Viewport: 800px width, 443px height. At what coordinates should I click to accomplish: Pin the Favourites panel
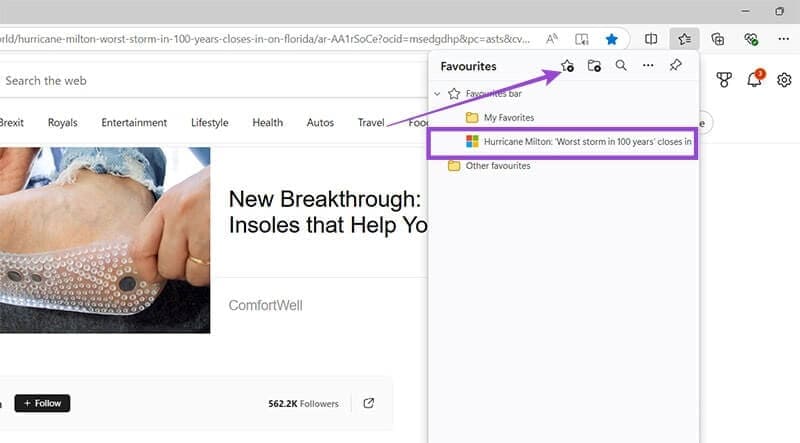pyautogui.click(x=676, y=65)
